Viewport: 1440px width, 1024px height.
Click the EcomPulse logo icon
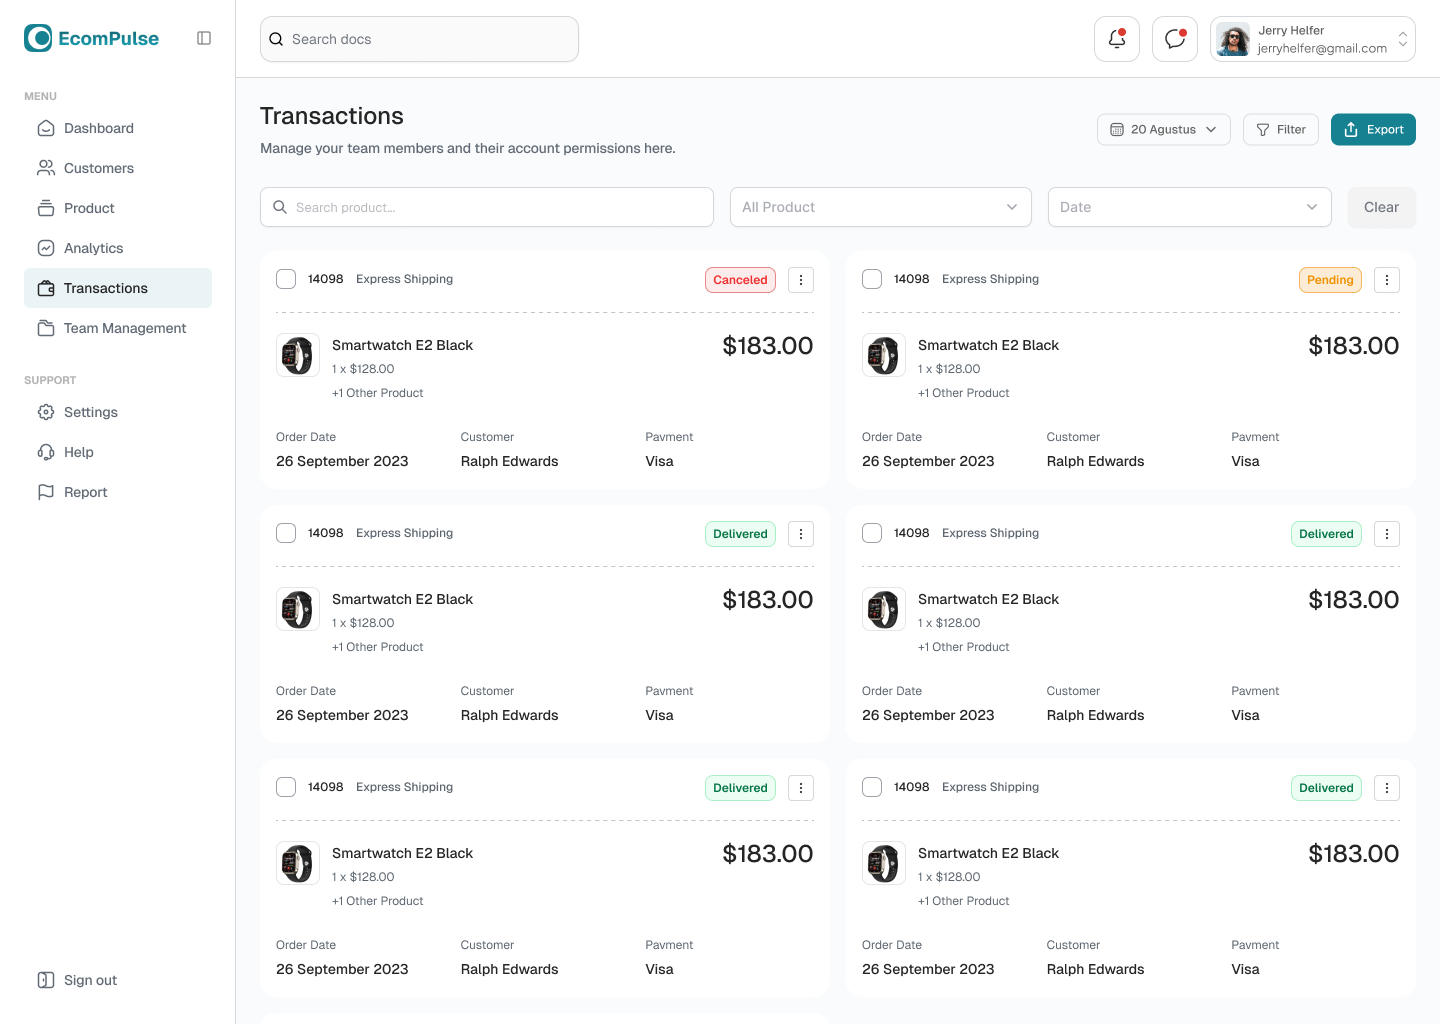point(38,38)
